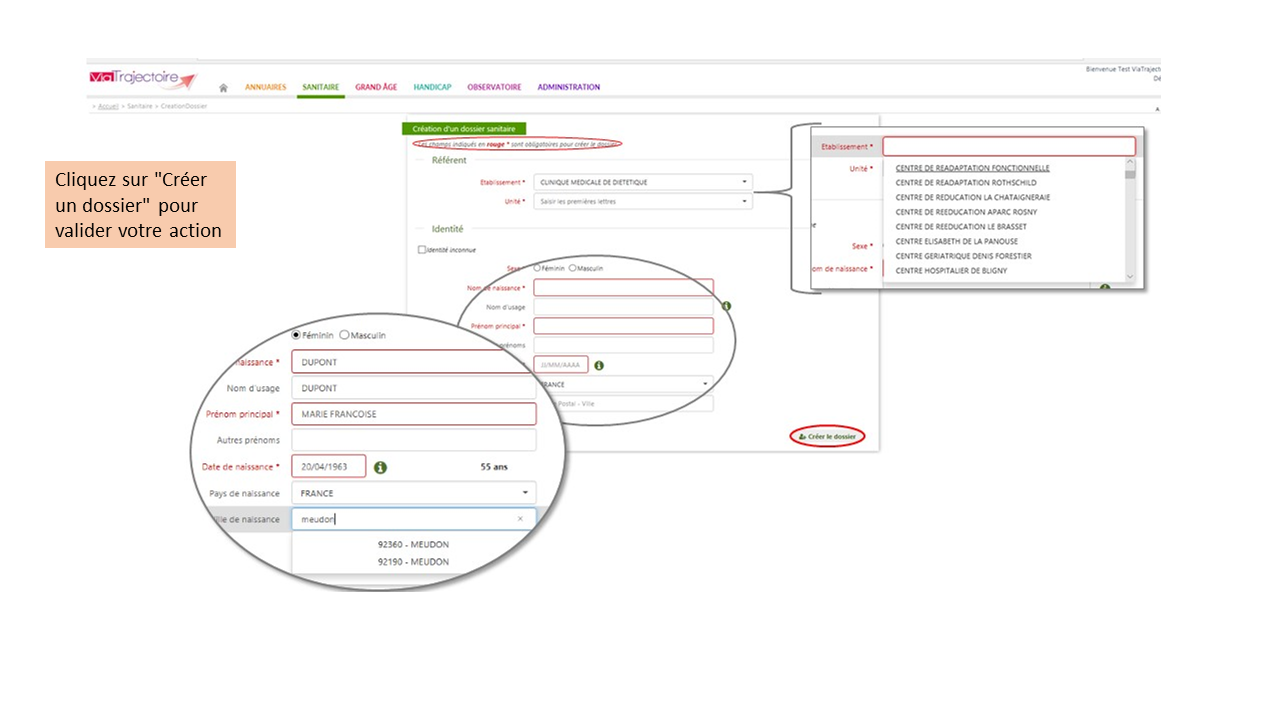Click the ViaTrajectoire logo
This screenshot has width=1280, height=720.
point(143,79)
